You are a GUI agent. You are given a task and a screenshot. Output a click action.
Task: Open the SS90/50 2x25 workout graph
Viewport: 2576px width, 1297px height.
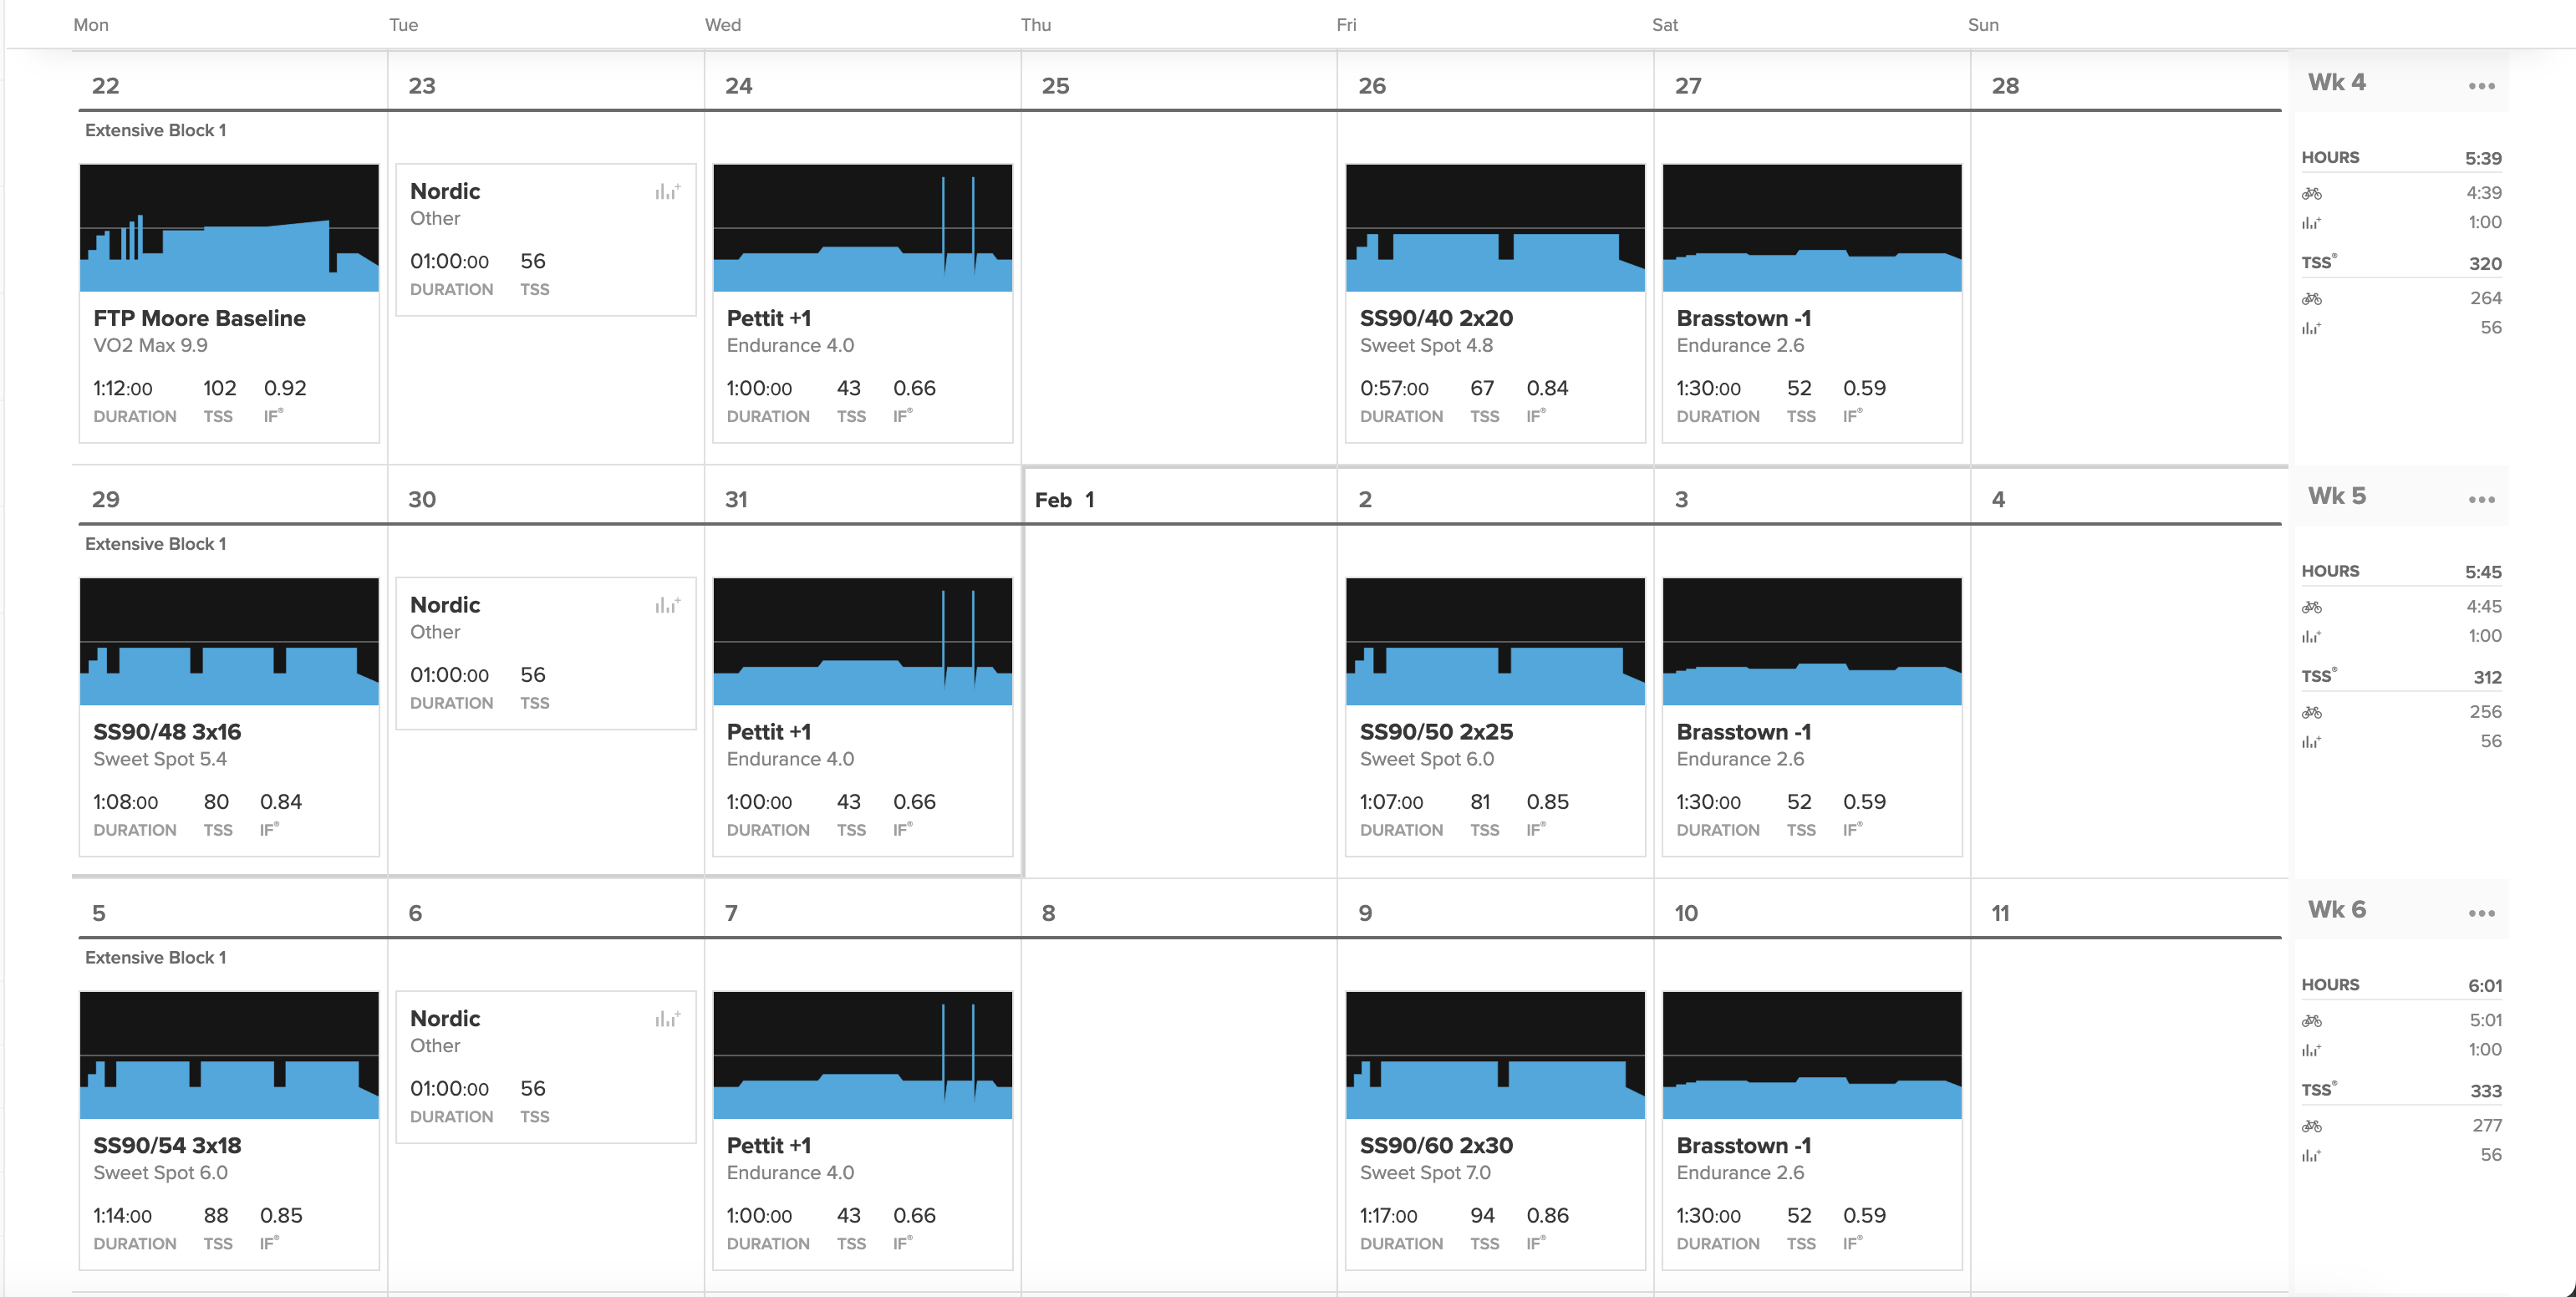(1495, 641)
